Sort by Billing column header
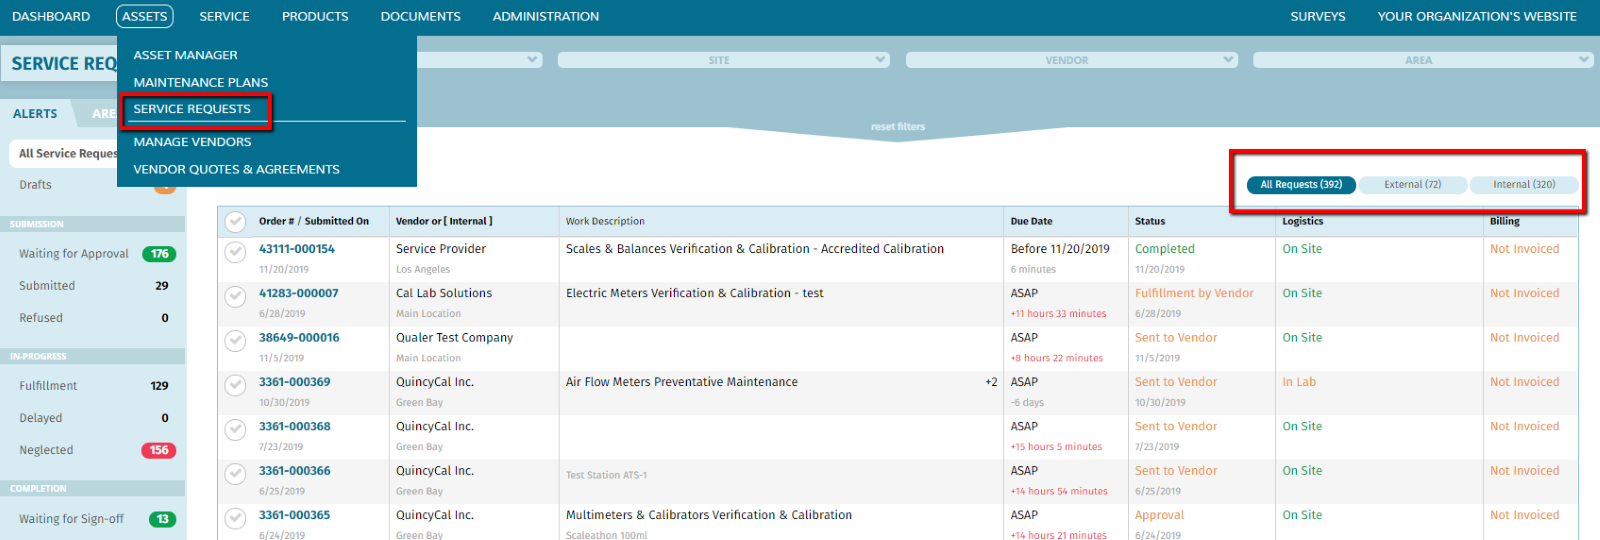This screenshot has width=1600, height=540. point(1505,221)
